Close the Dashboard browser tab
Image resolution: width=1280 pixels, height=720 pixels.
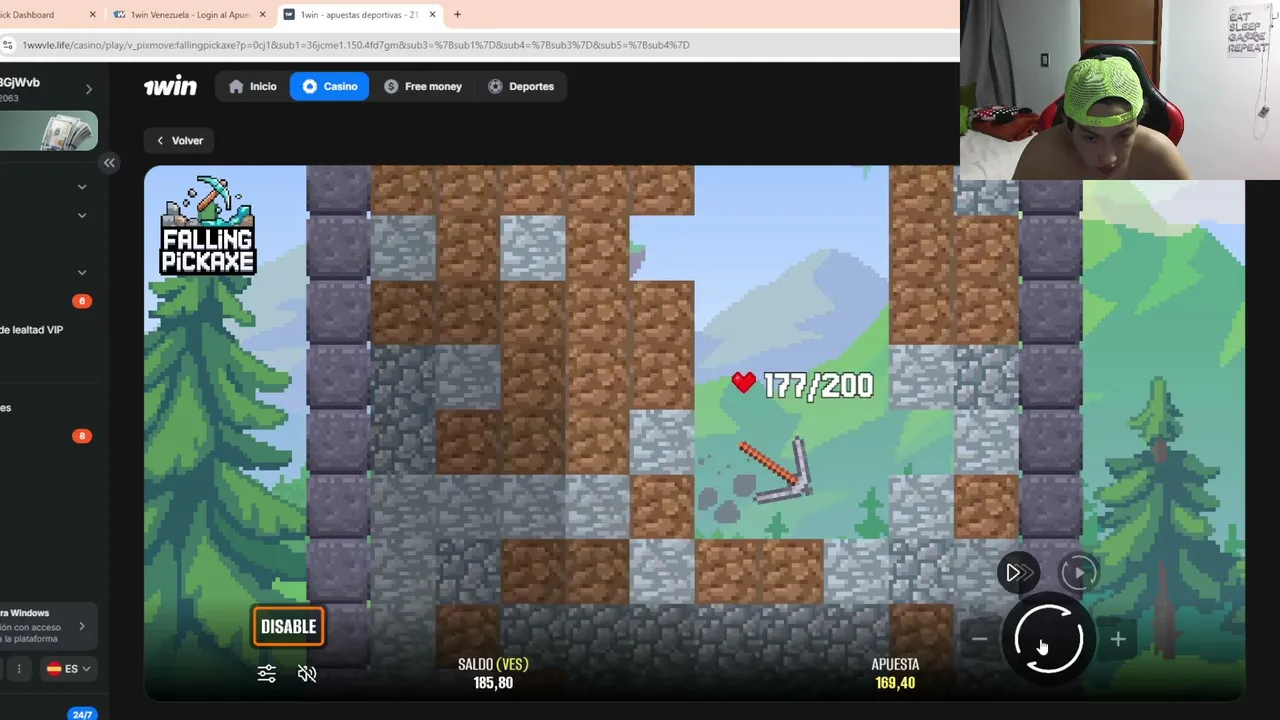tap(93, 15)
